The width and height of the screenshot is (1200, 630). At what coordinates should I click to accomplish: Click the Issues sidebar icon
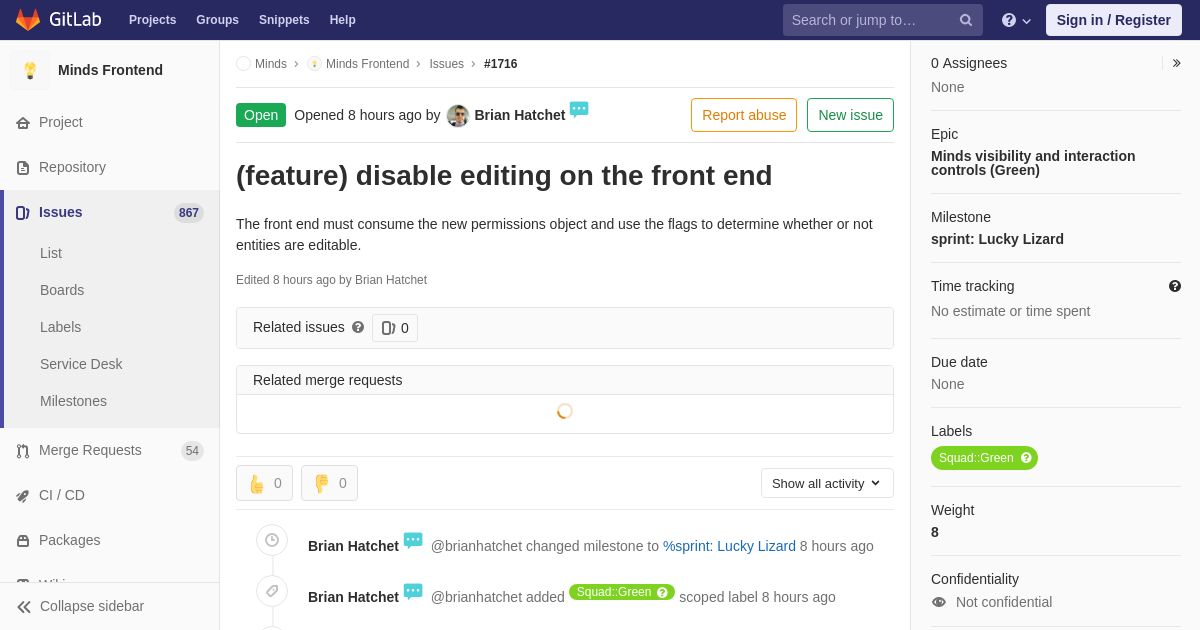pos(23,213)
